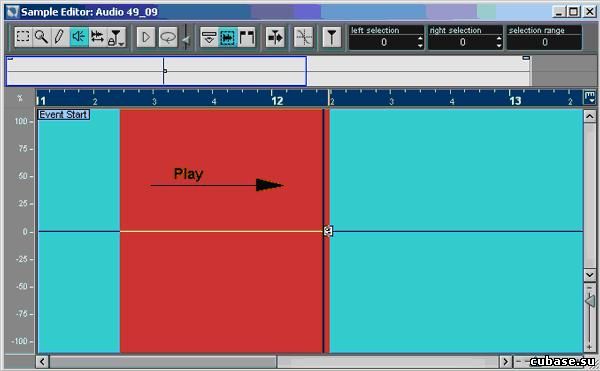
Task: Click the Audition play button
Action: (146, 37)
